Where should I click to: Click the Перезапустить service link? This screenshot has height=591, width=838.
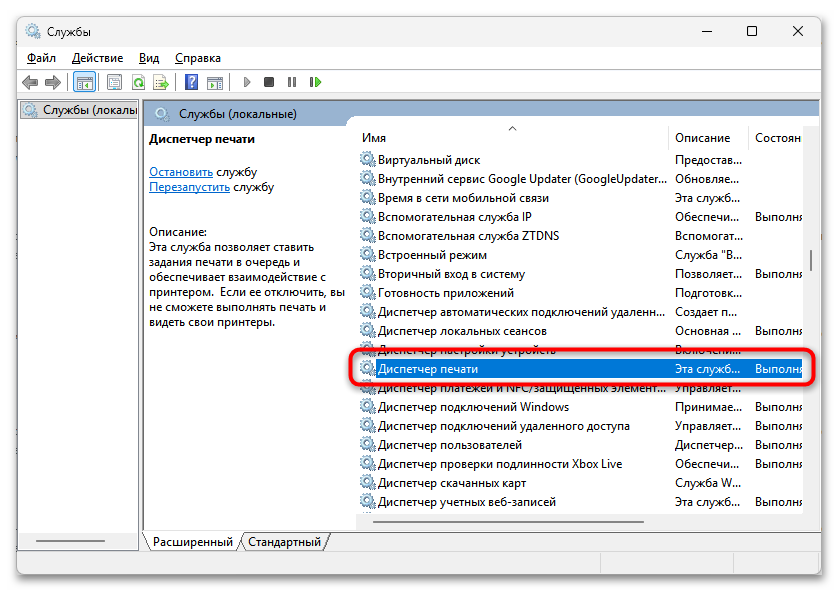pyautogui.click(x=189, y=186)
